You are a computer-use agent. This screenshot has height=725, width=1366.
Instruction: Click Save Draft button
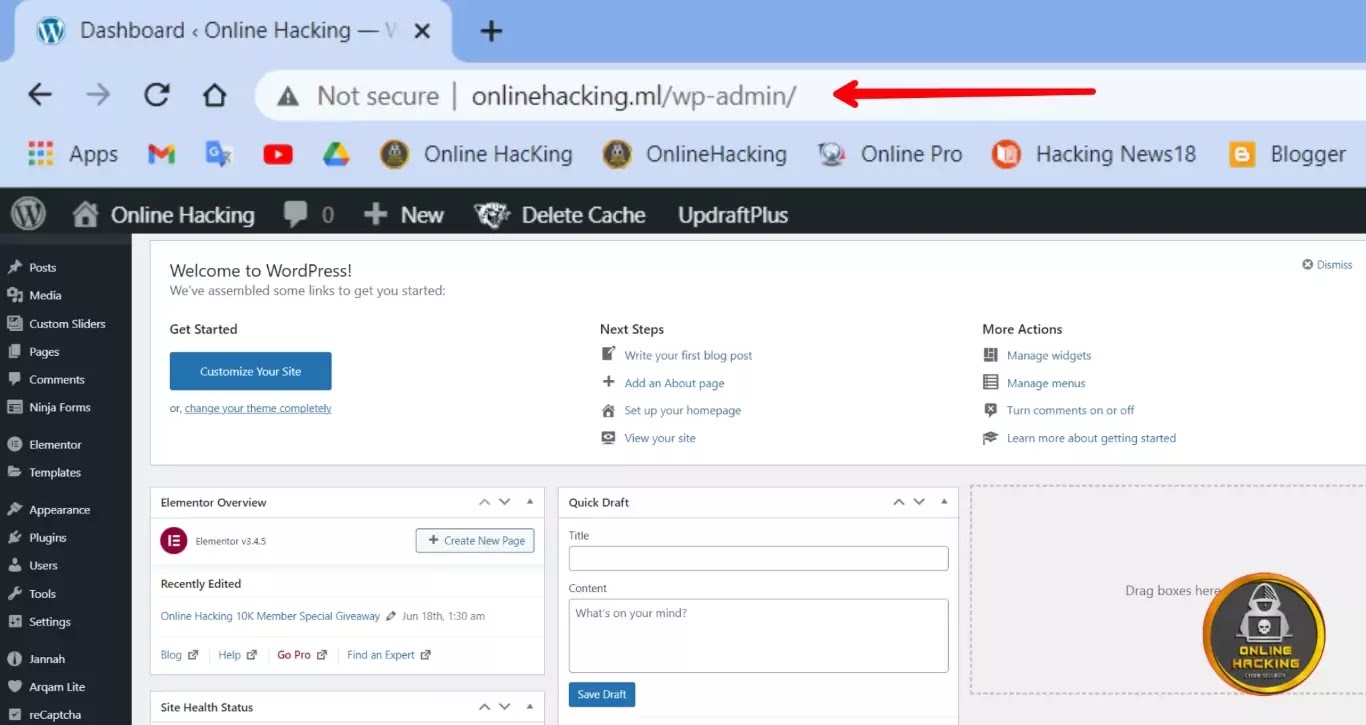pyautogui.click(x=602, y=694)
